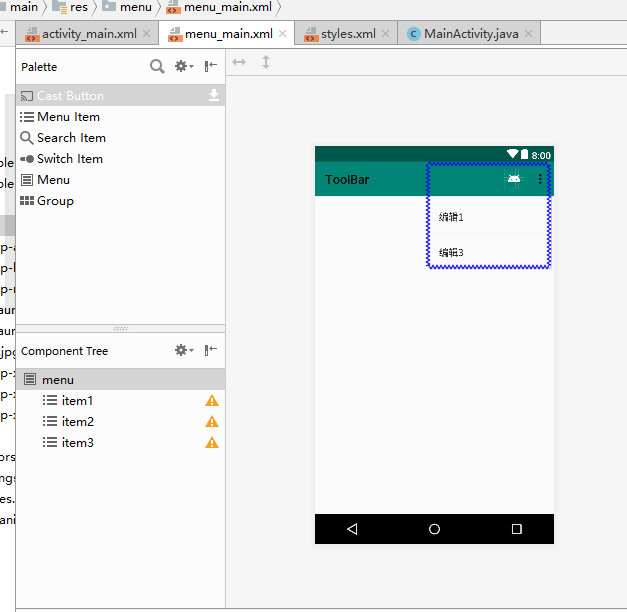The width and height of the screenshot is (627, 612).
Task: Click the Search Item magnifier icon
Action: point(26,138)
